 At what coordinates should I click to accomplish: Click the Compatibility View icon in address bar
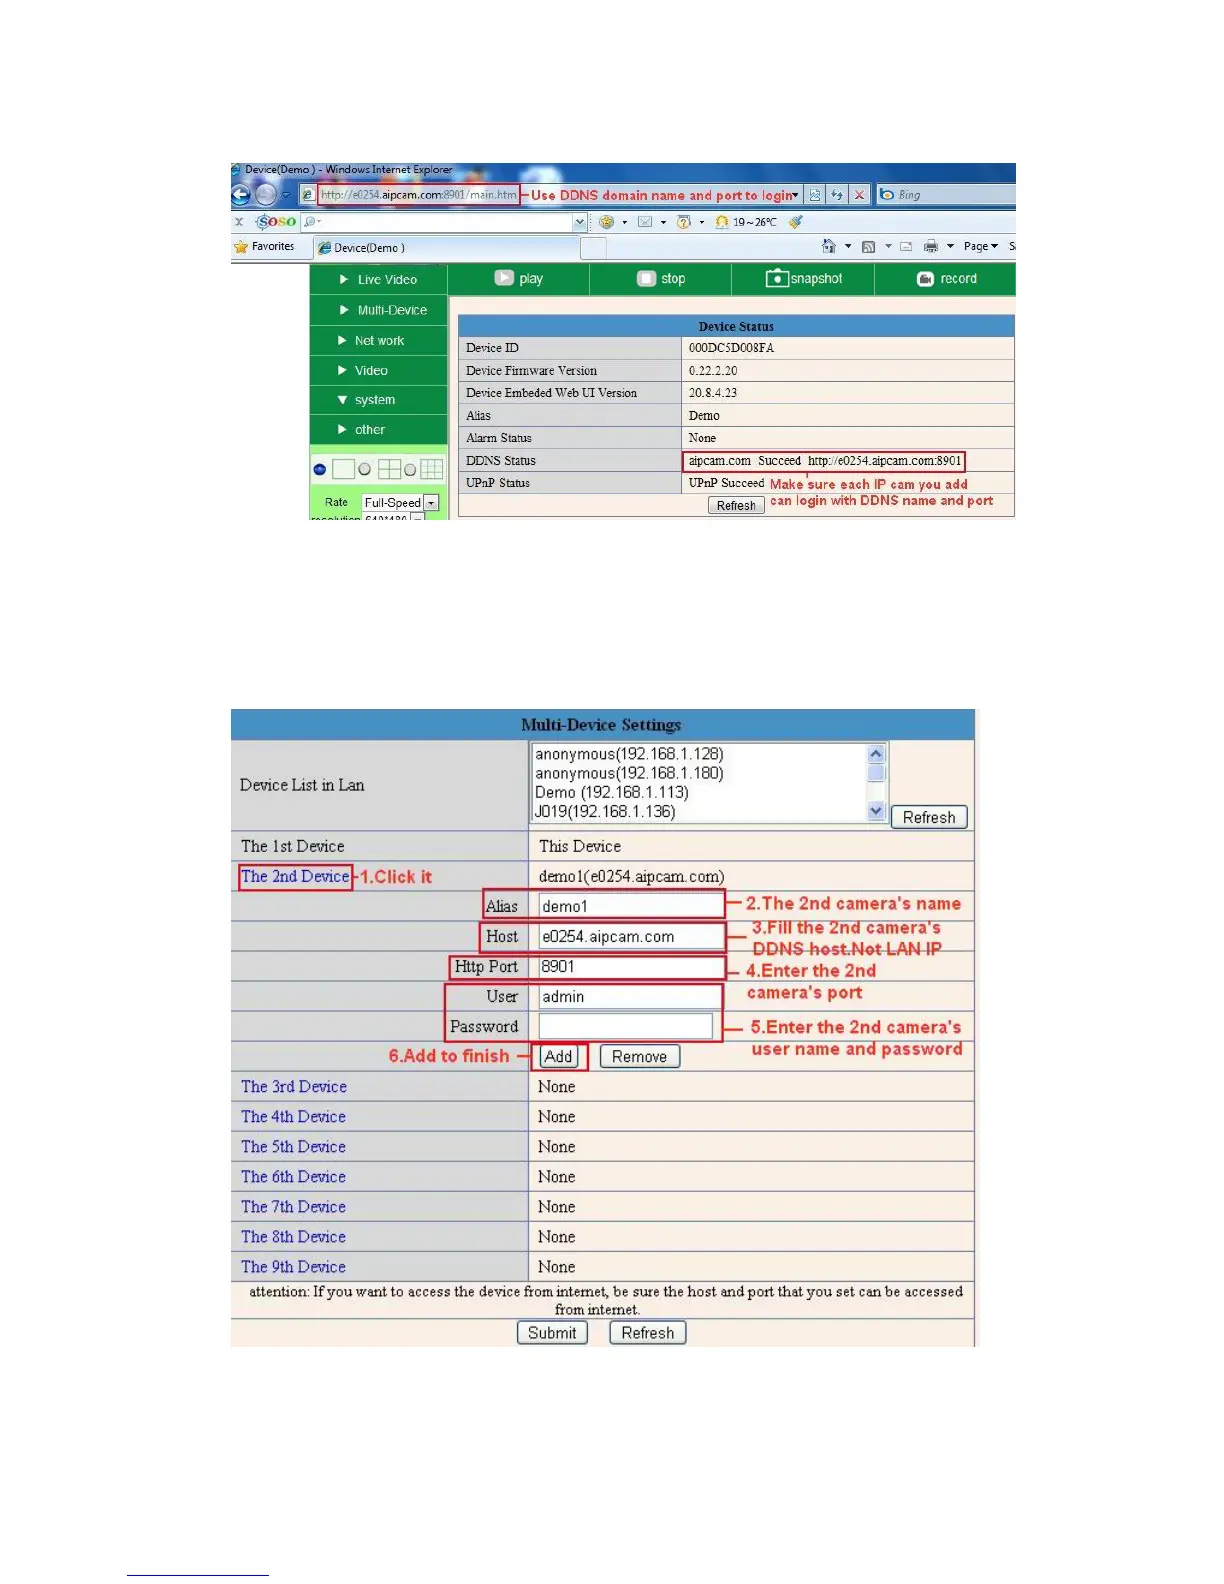(815, 195)
